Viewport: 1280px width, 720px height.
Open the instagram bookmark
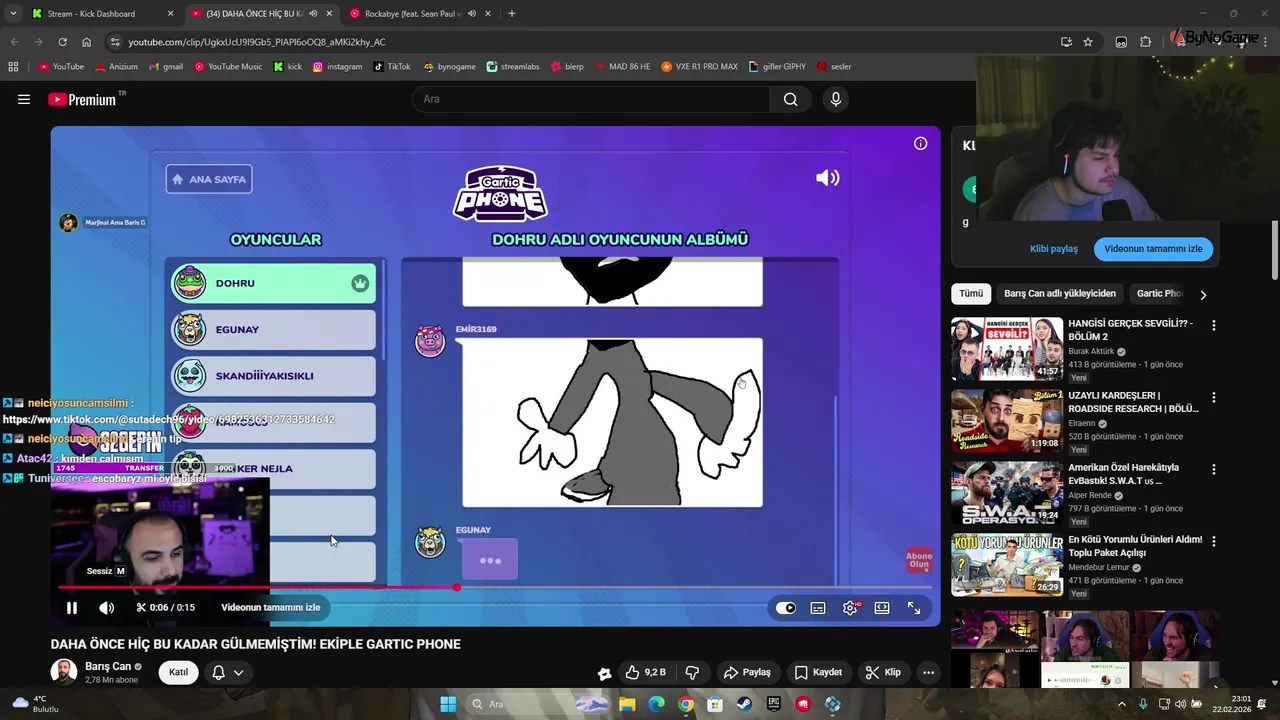338,67
